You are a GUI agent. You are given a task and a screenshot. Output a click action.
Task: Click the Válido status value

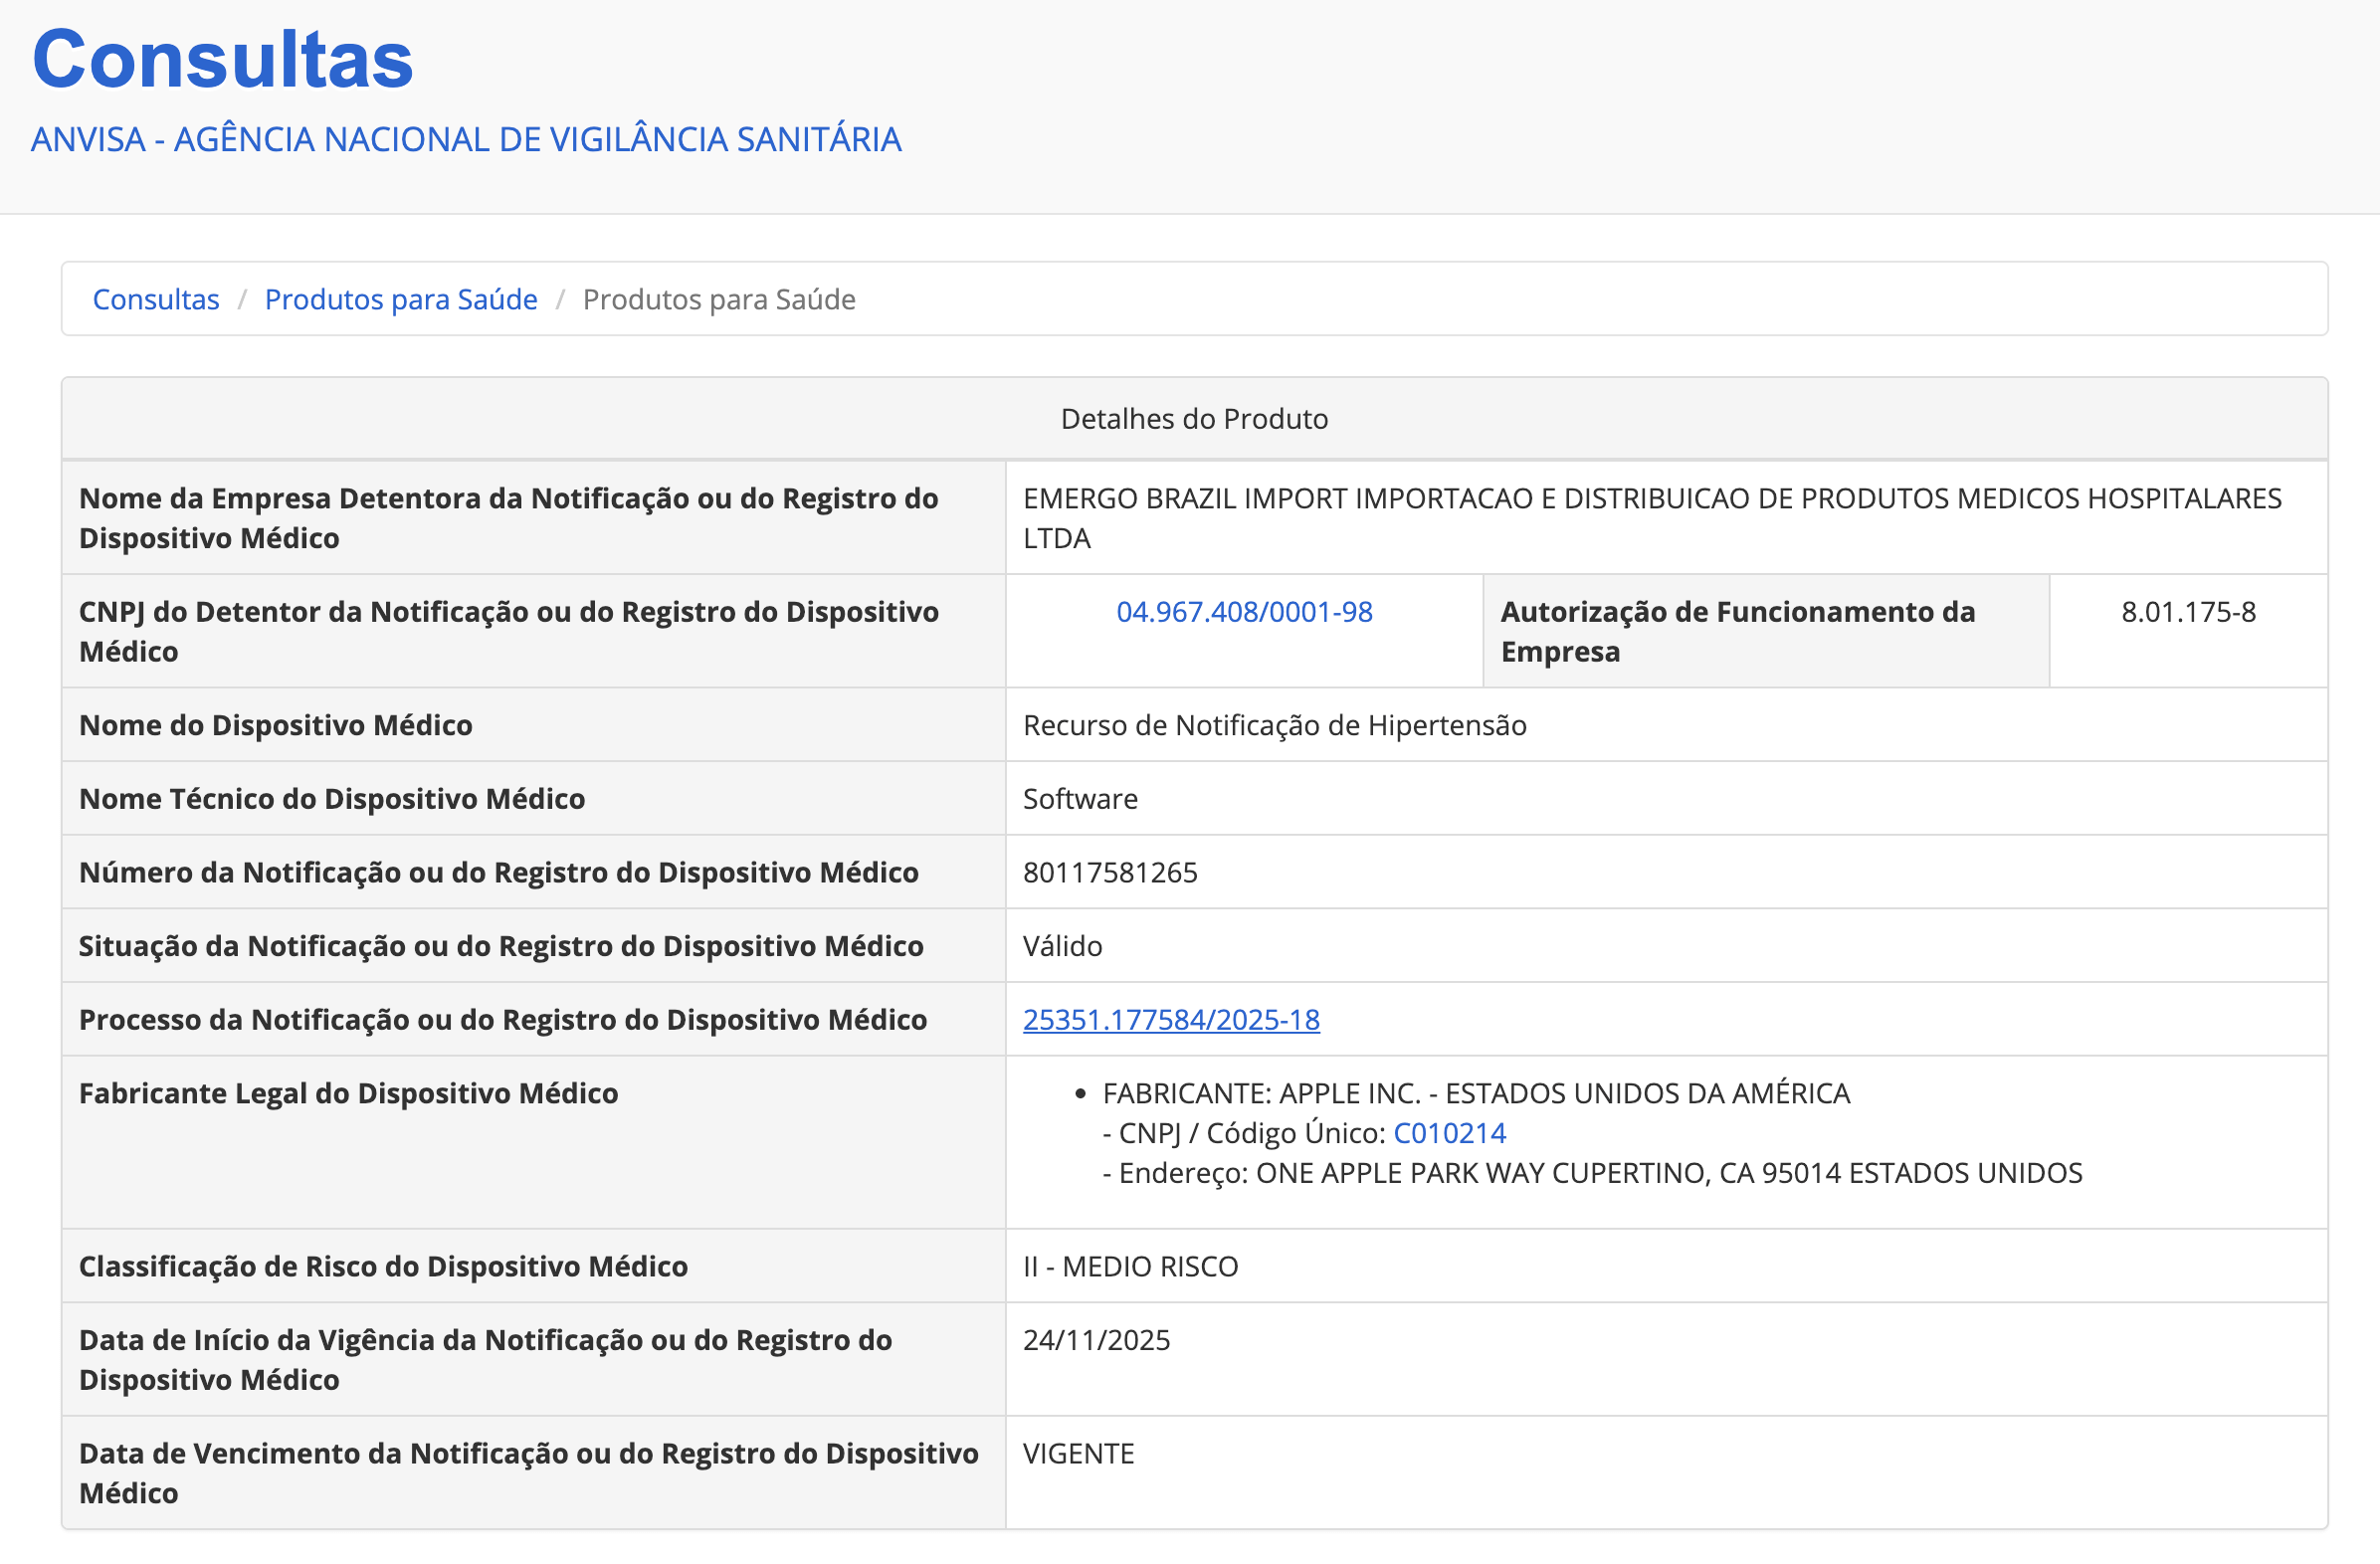click(1061, 946)
